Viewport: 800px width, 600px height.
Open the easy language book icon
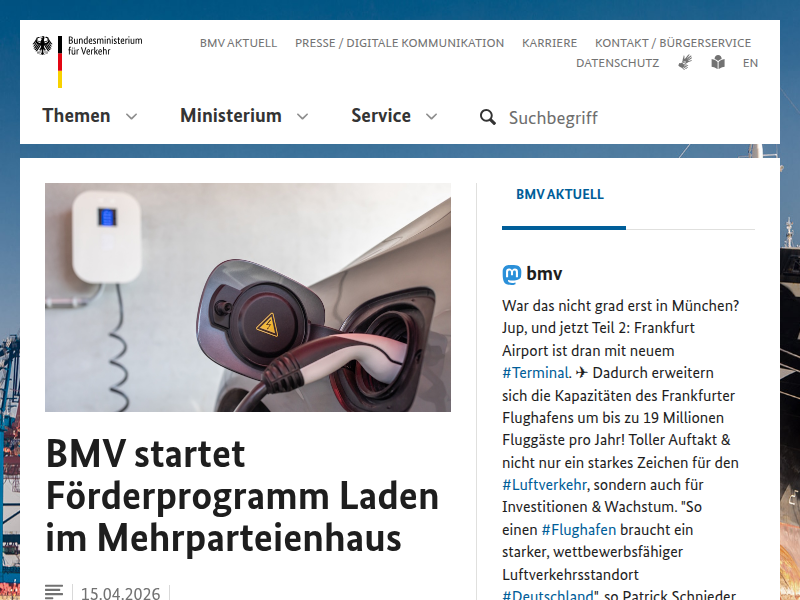tap(718, 63)
